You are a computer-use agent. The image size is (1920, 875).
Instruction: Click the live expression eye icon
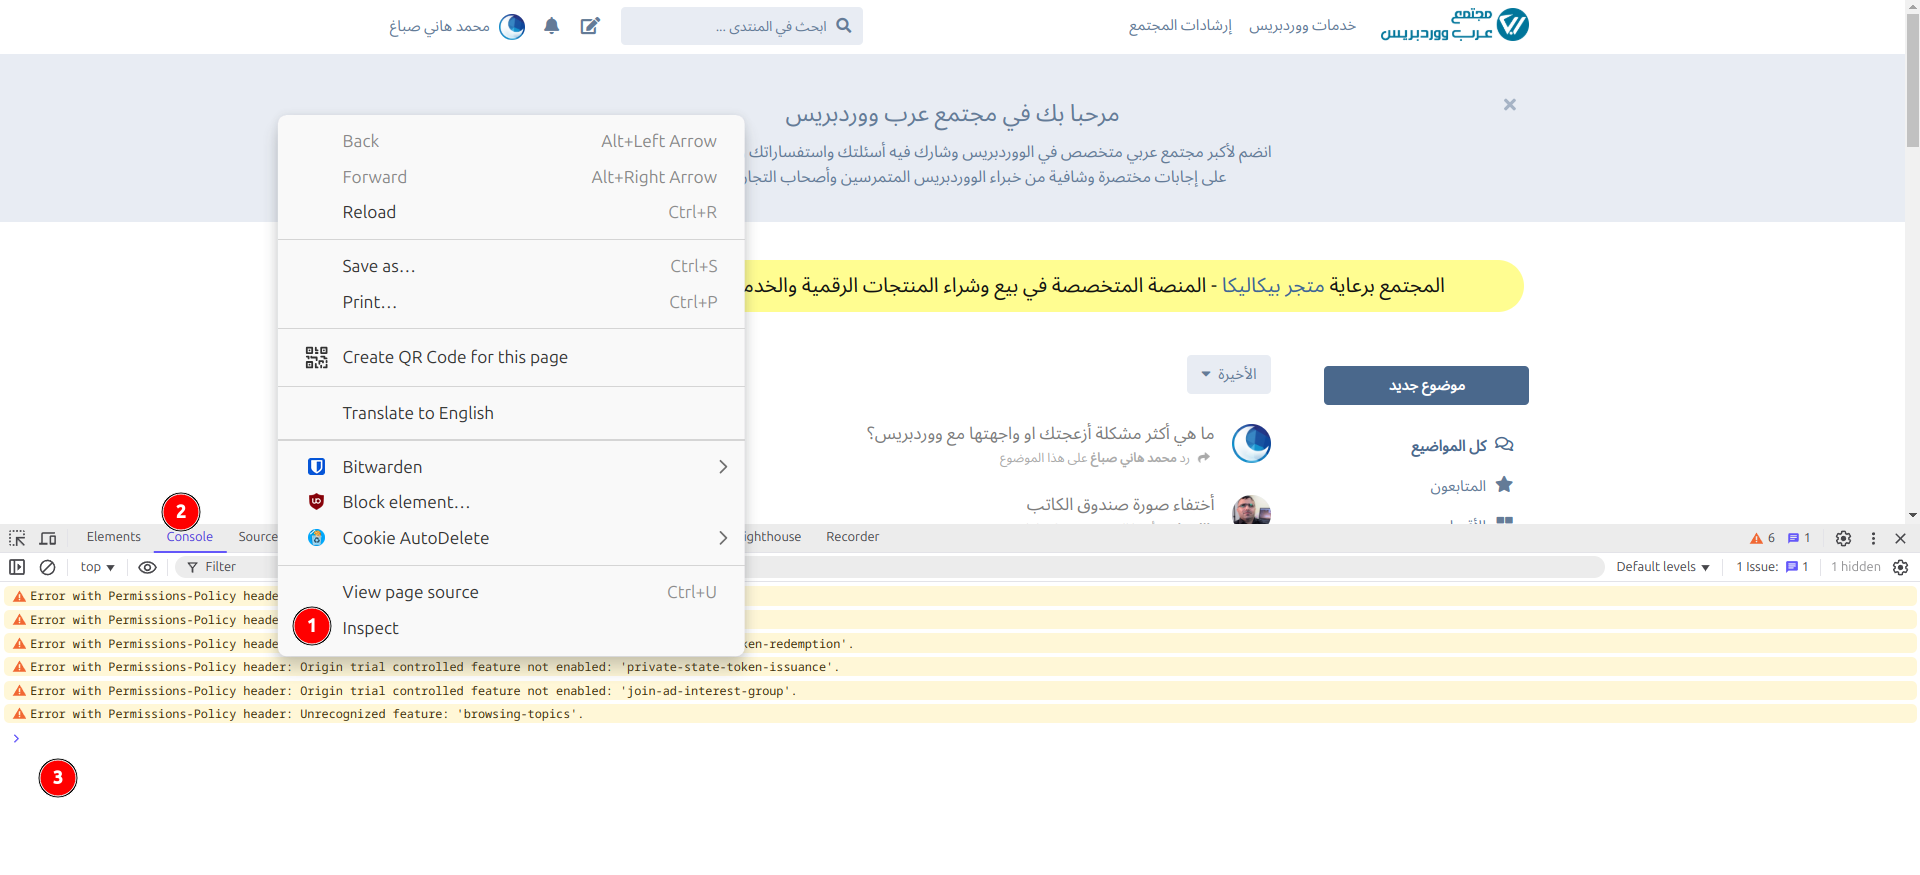click(x=147, y=567)
